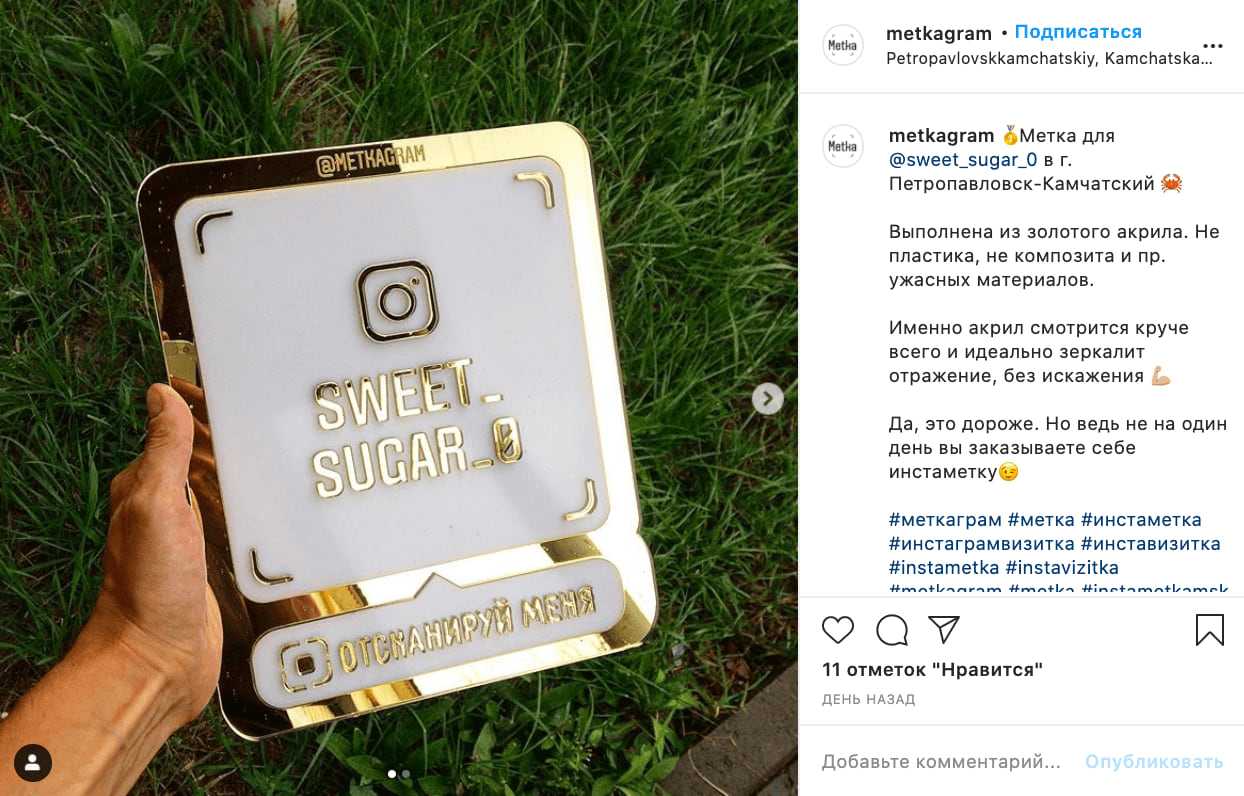1244x796 pixels.
Task: Select the second carousel dot indicator
Action: pos(406,773)
